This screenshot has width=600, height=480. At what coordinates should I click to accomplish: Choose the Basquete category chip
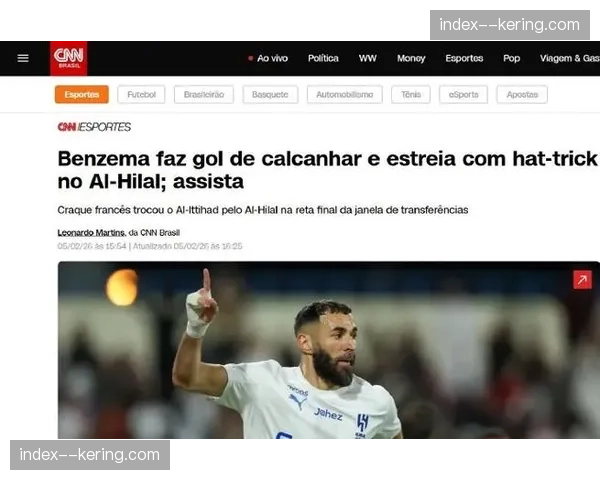point(270,95)
